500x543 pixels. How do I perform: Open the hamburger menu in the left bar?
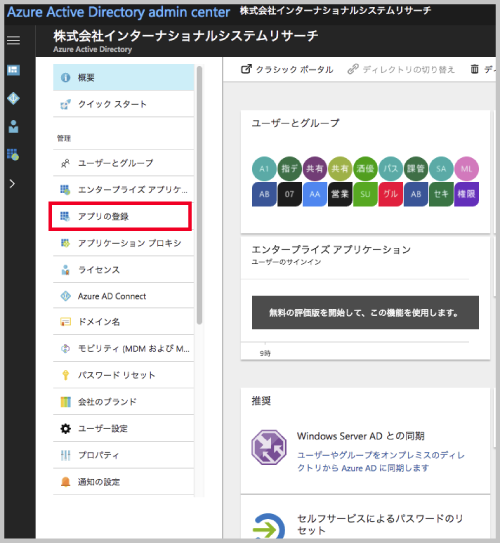pos(14,40)
